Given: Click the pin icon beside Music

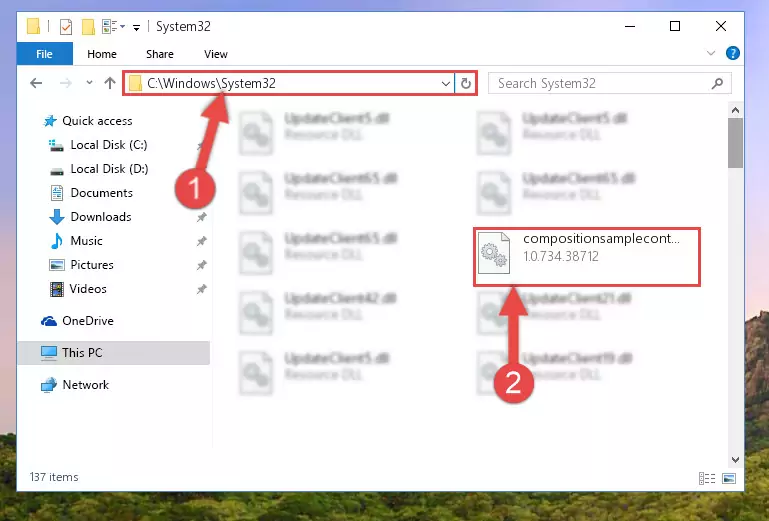Looking at the screenshot, I should [202, 241].
